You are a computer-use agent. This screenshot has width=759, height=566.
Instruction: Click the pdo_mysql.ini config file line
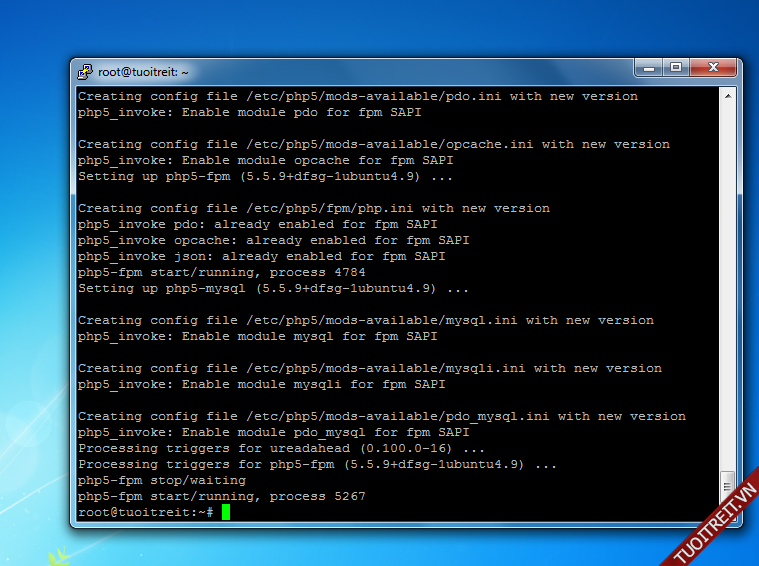point(381,416)
